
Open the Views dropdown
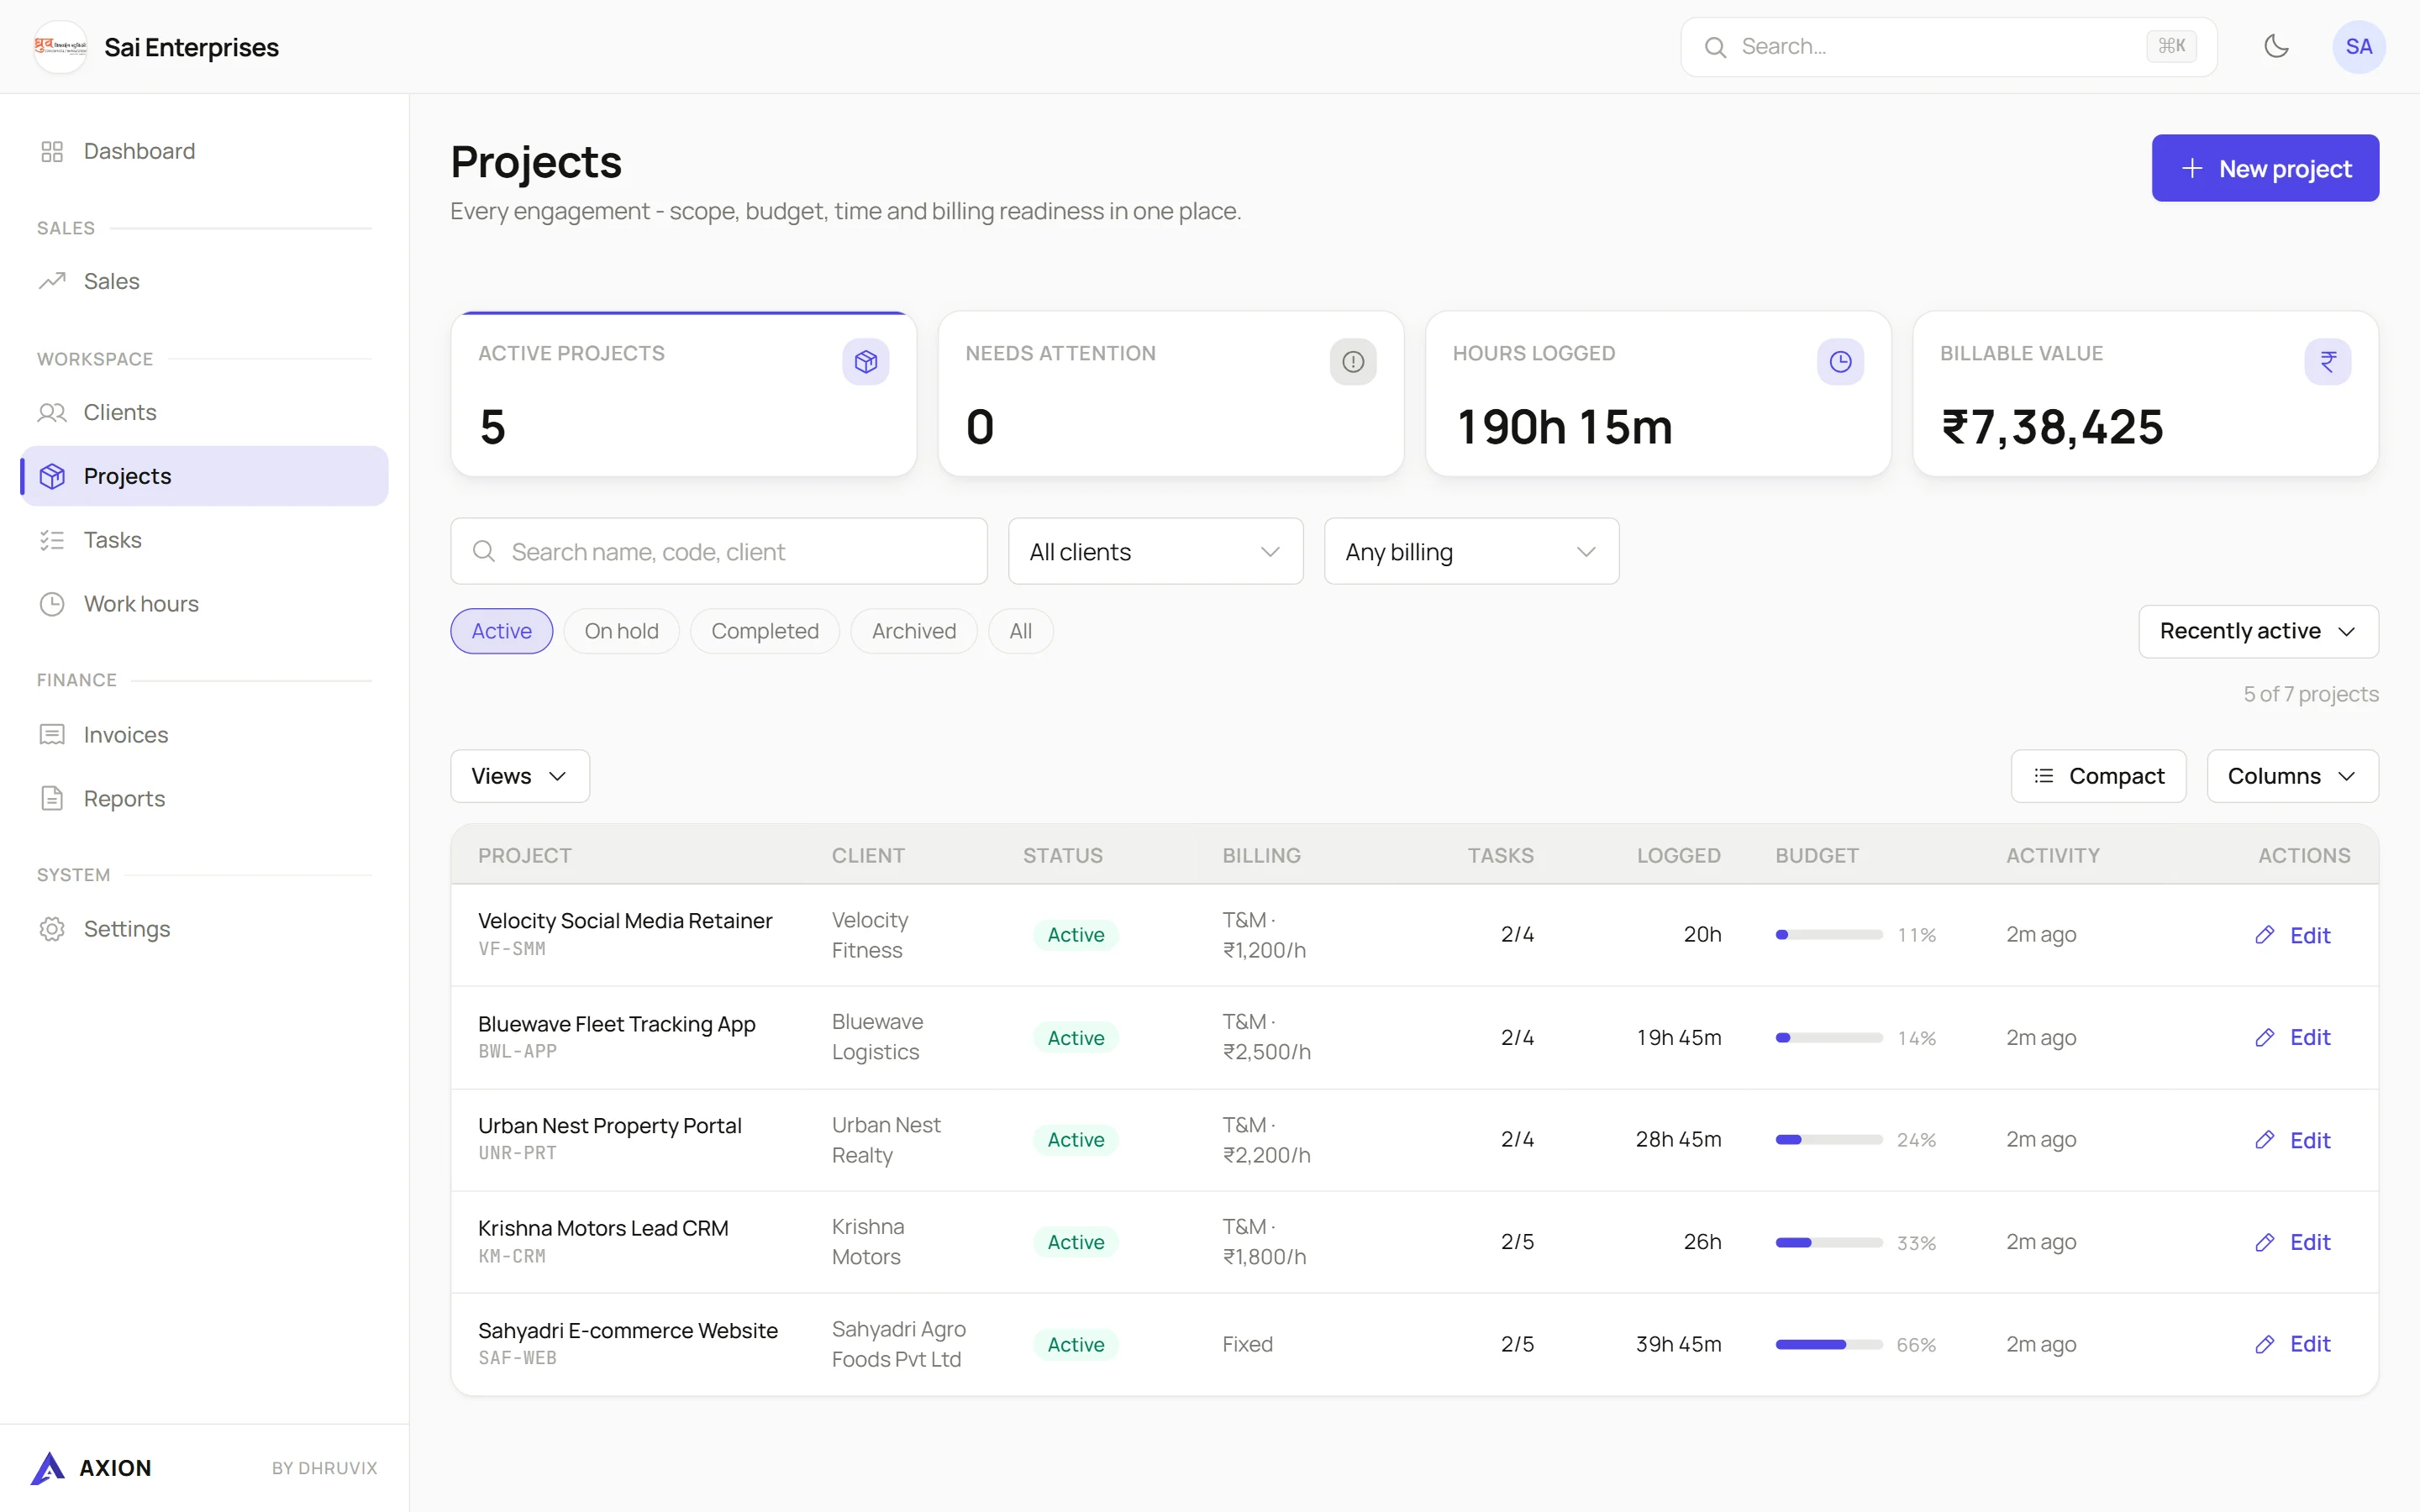519,776
